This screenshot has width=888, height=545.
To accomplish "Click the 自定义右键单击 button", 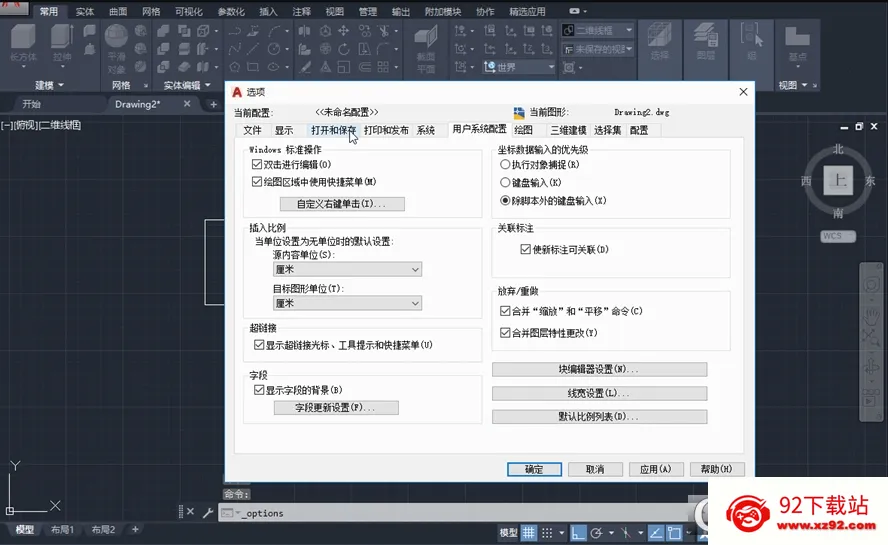I will (x=342, y=204).
